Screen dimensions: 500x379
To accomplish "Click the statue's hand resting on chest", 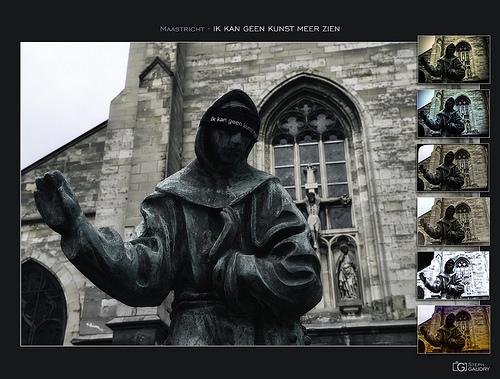I will tap(230, 228).
